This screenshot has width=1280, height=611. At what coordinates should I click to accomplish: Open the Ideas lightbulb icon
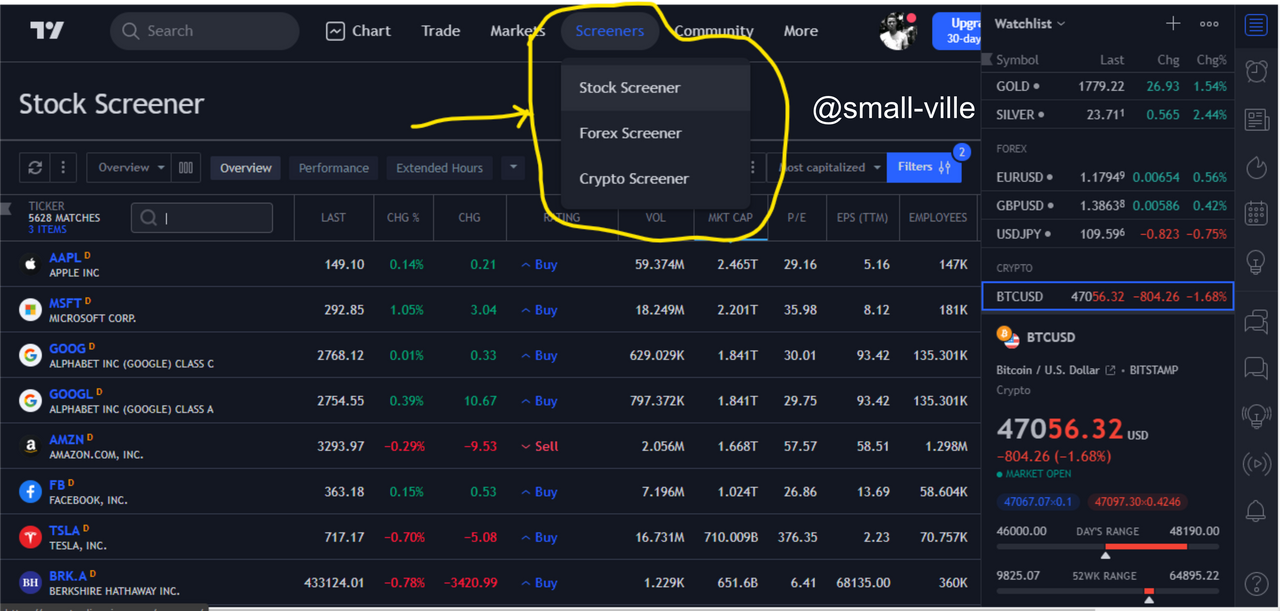(1256, 262)
